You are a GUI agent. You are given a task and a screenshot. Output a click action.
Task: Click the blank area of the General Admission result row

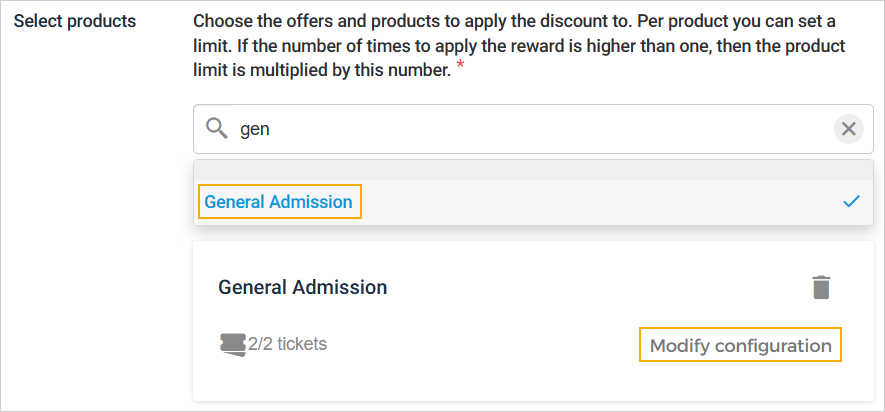point(600,202)
